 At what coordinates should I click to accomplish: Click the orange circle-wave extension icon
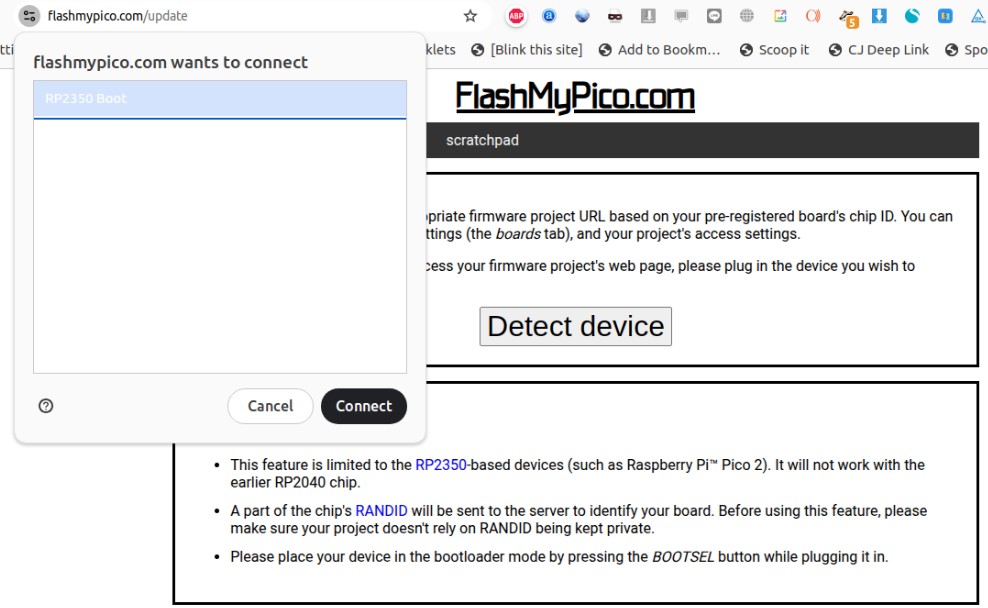point(813,16)
